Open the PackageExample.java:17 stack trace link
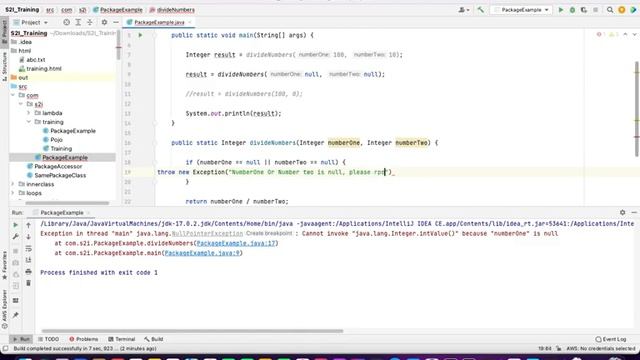 pyautogui.click(x=236, y=243)
